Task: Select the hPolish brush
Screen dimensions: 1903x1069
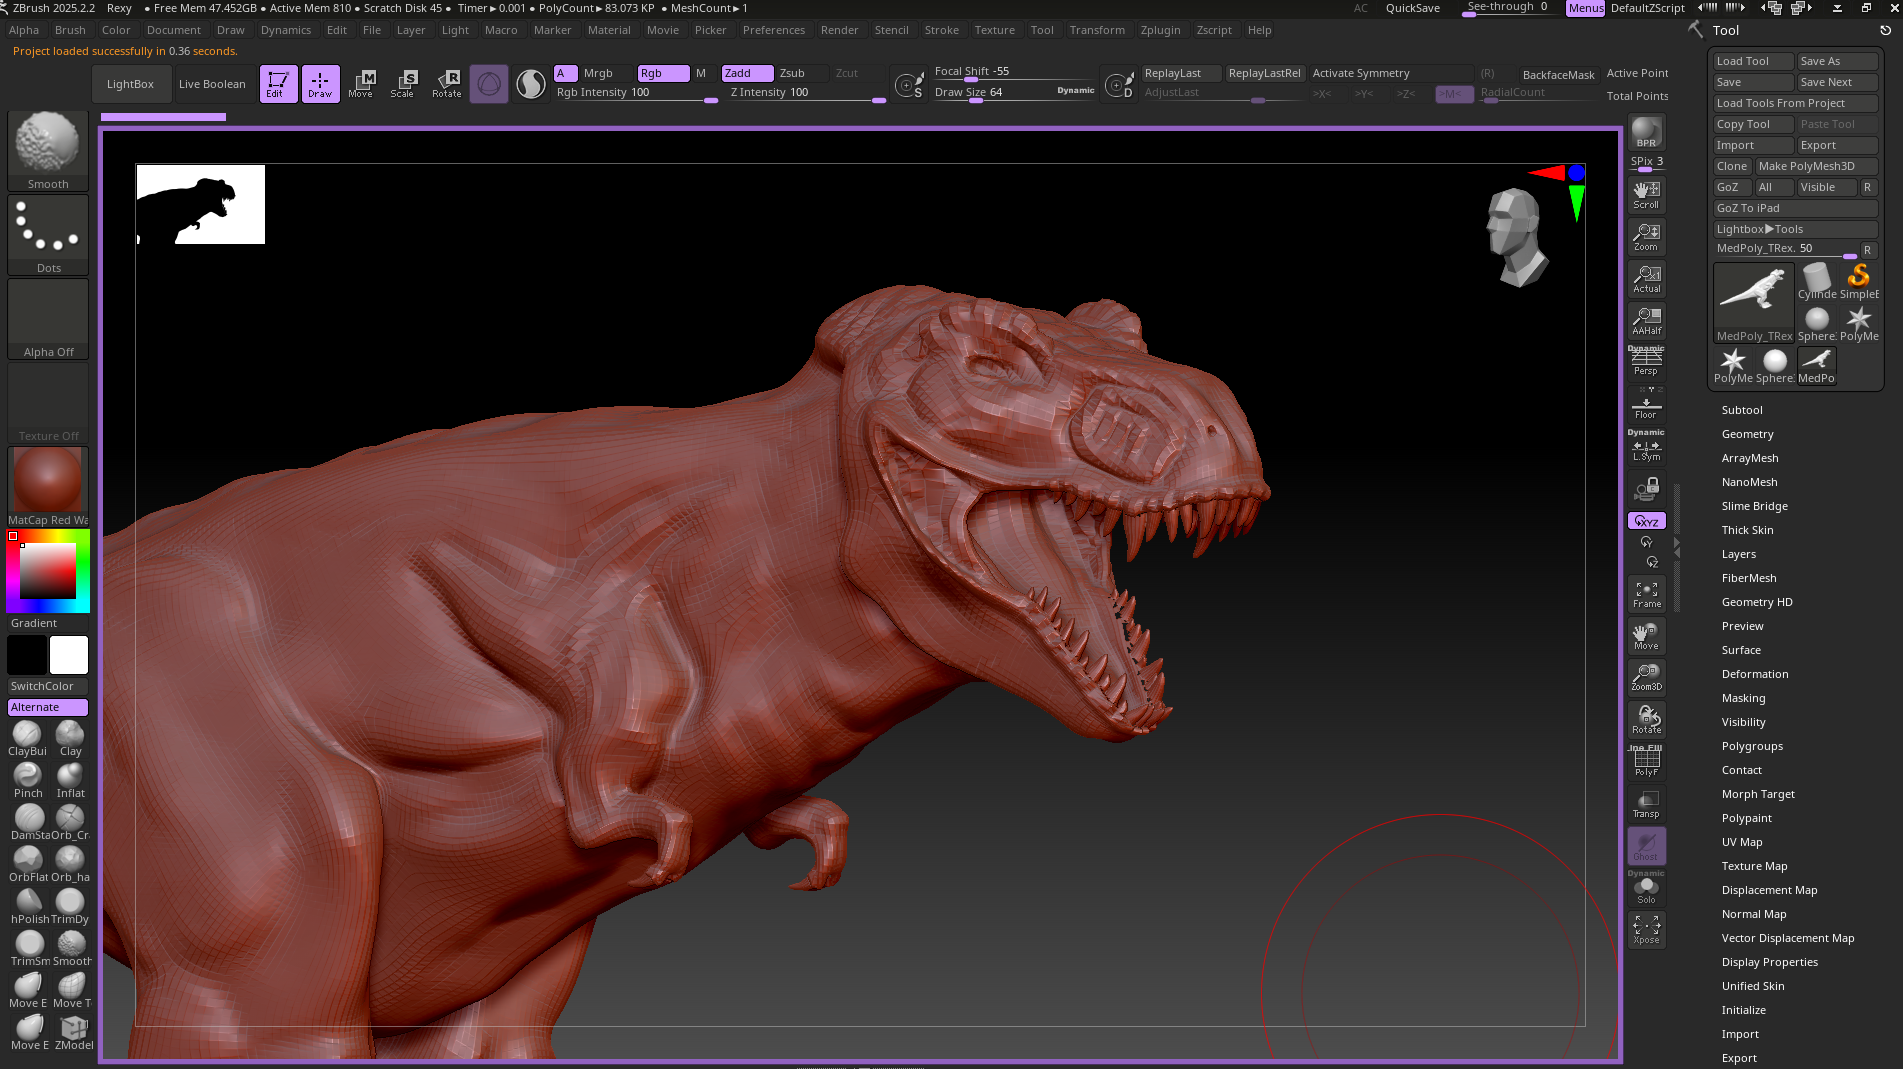Action: (28, 906)
